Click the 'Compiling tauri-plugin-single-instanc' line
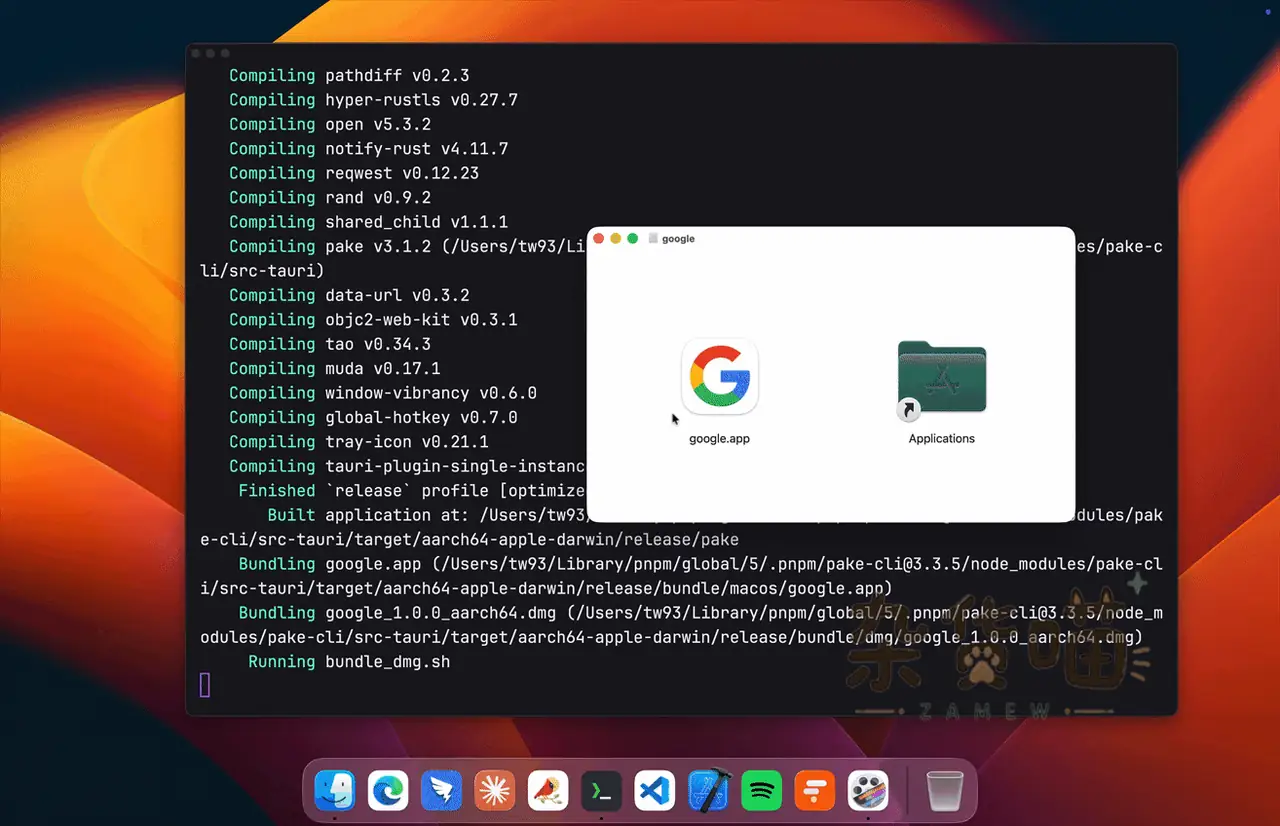The width and height of the screenshot is (1280, 826). [x=407, y=467]
